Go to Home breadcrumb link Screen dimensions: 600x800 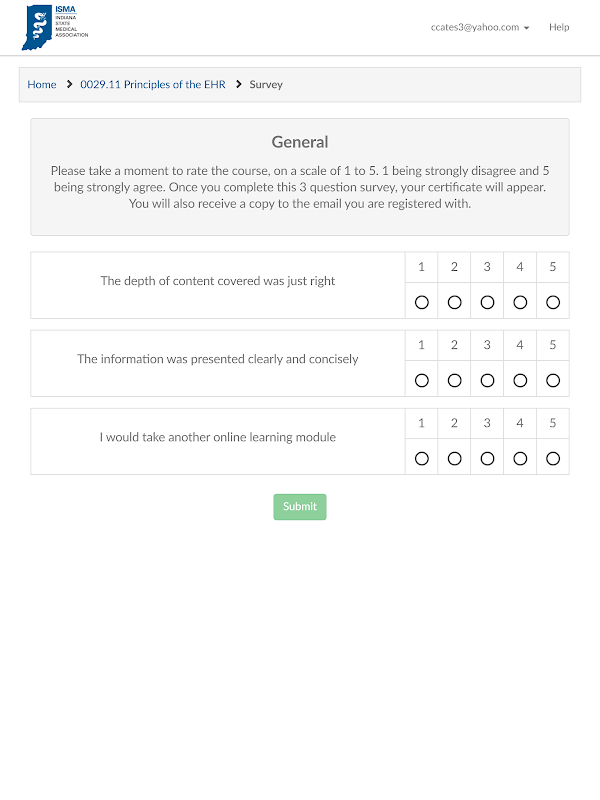42,85
